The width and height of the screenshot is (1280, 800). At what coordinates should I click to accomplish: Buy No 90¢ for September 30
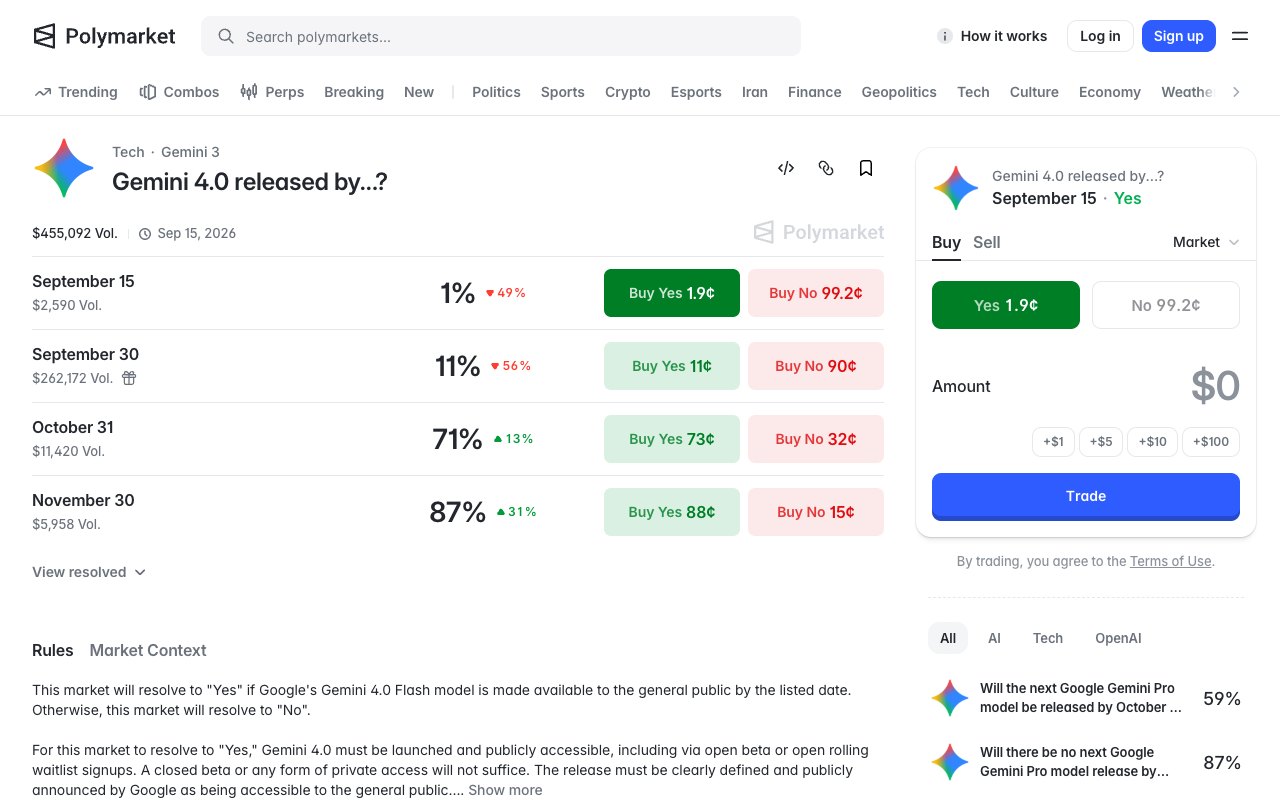pyautogui.click(x=816, y=366)
